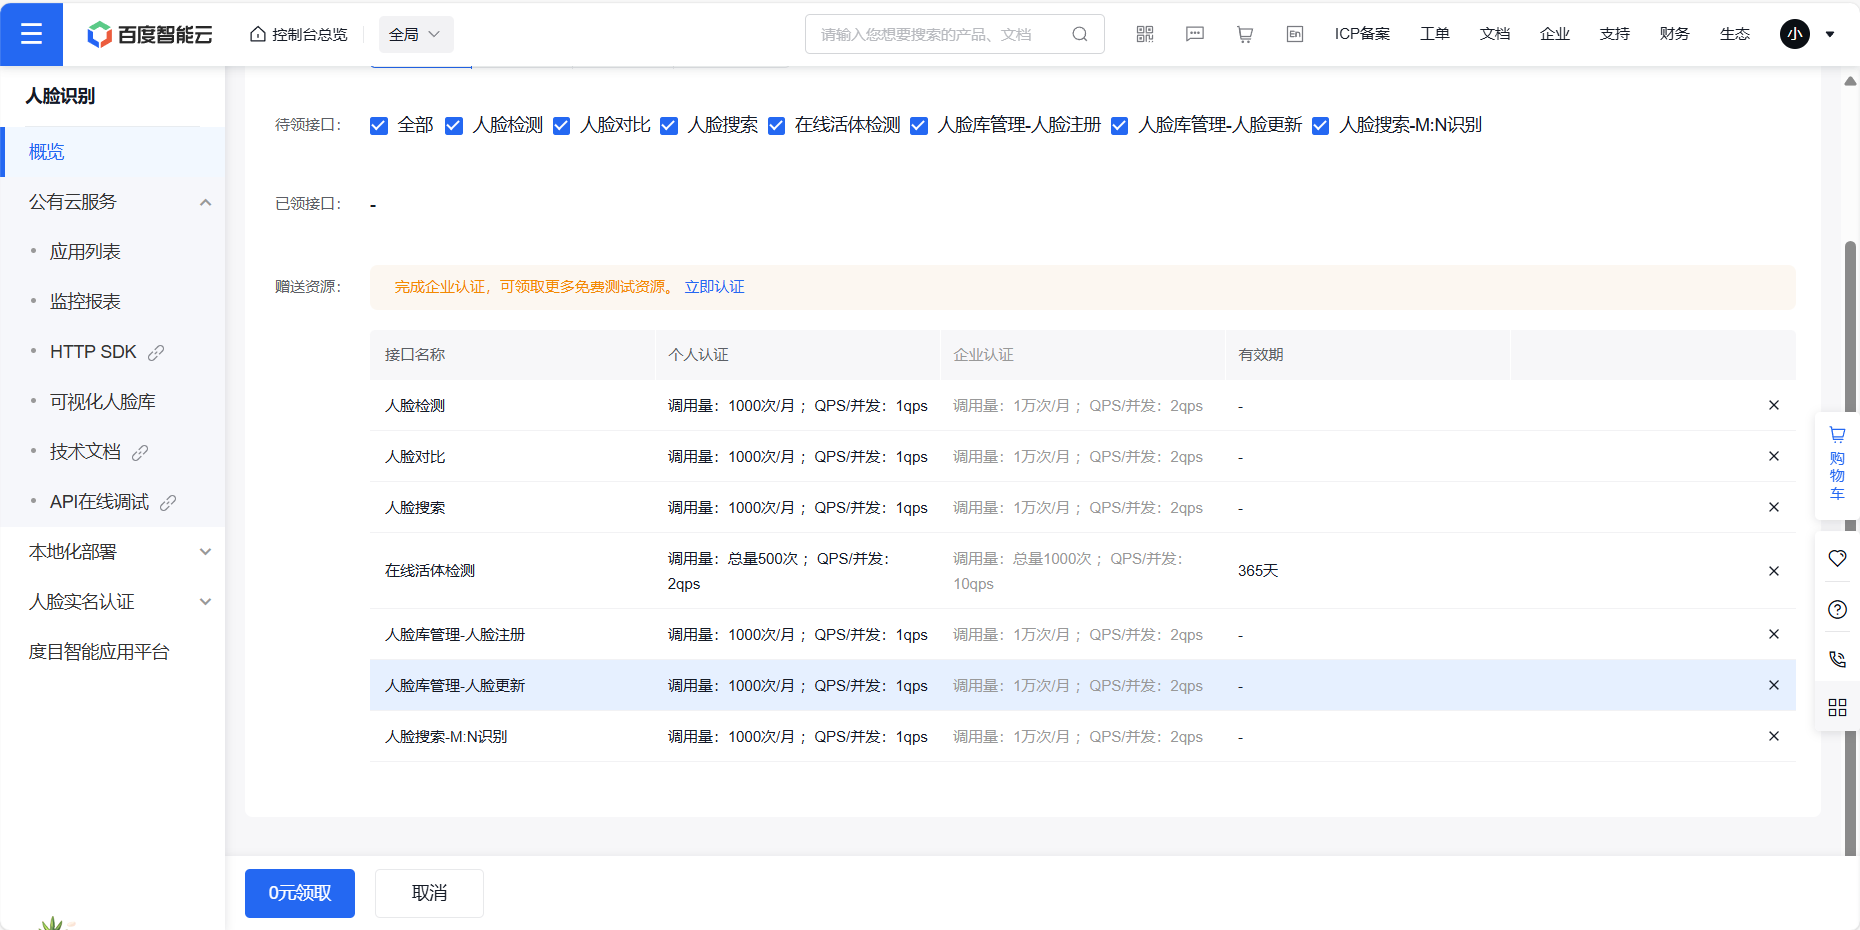Uncheck the 人脸库管理-人脸注册 checkbox
The width and height of the screenshot is (1860, 930).
[919, 126]
